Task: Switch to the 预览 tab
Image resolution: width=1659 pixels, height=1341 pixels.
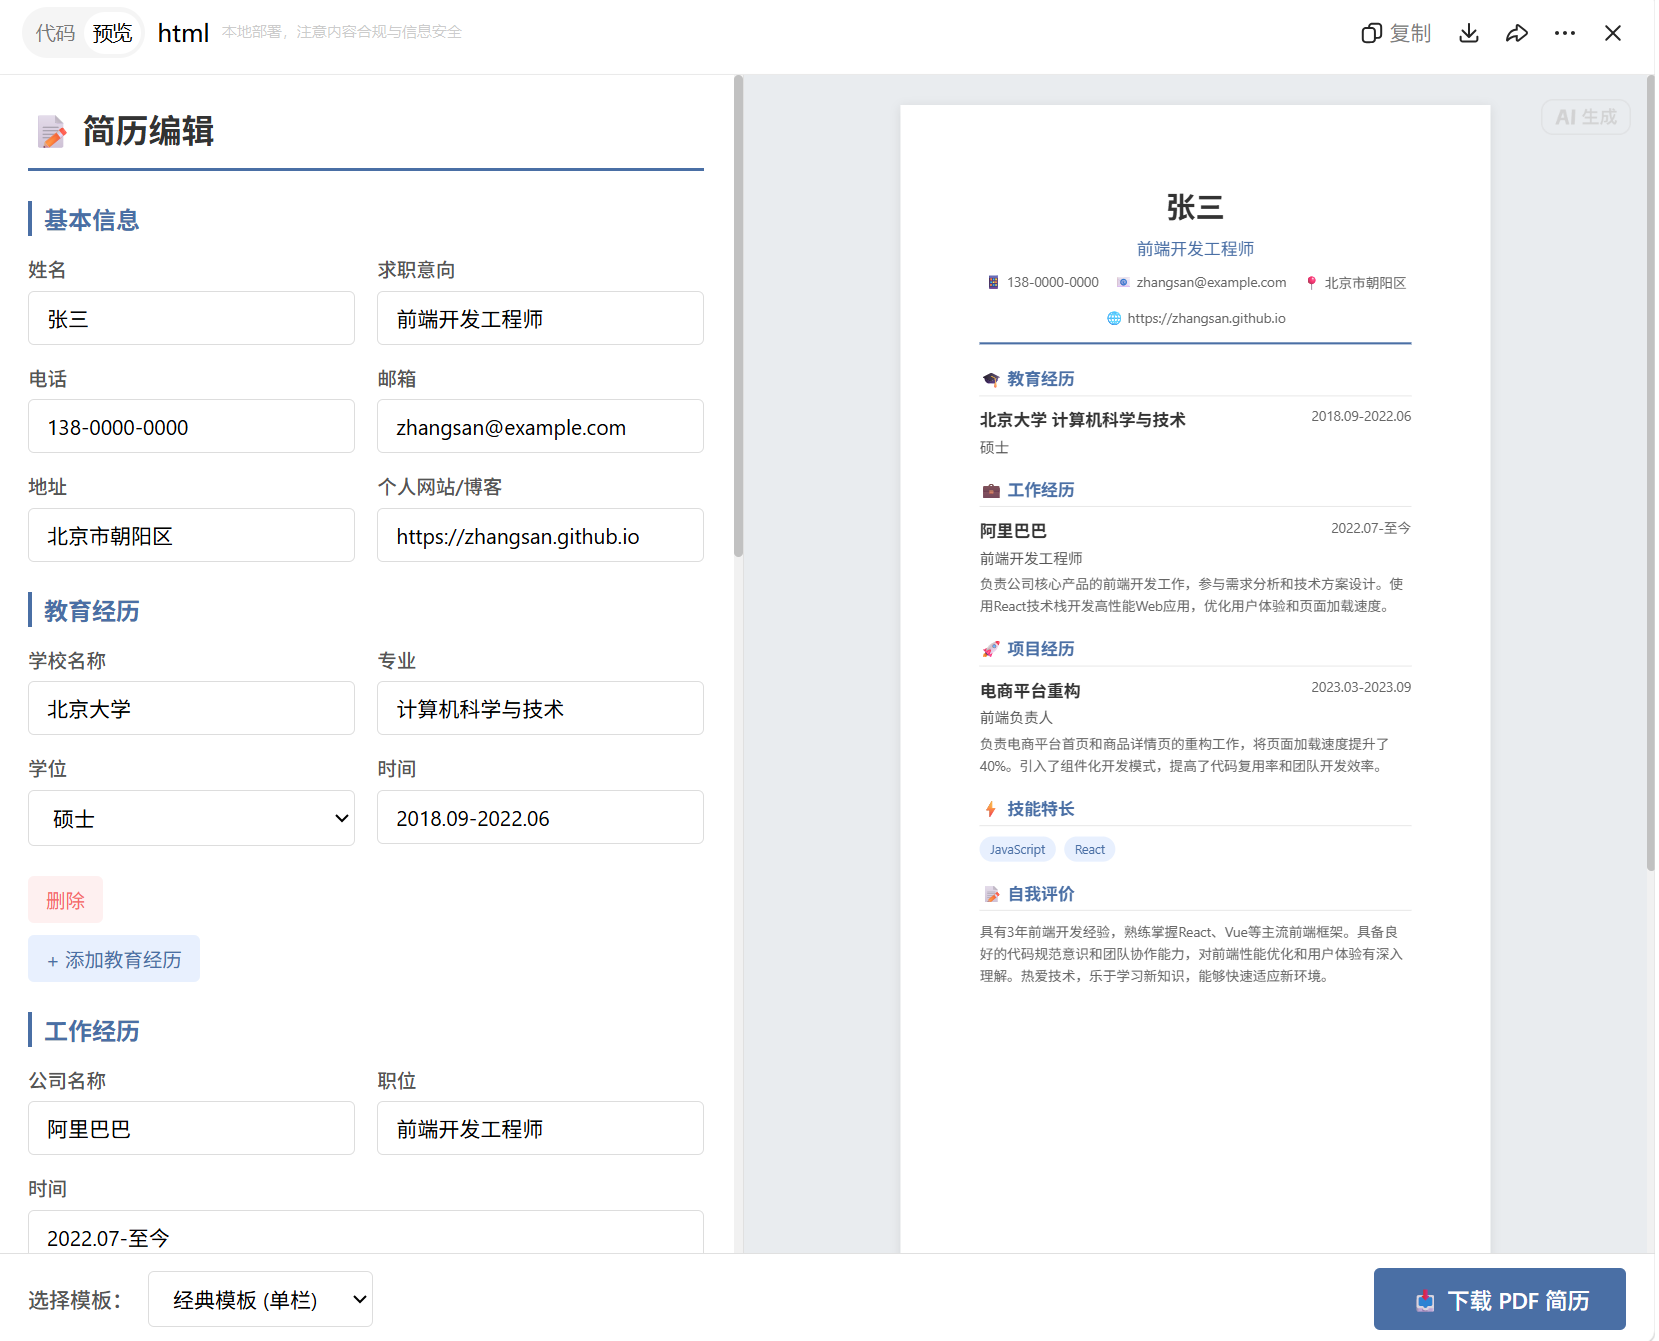Action: pos(112,33)
